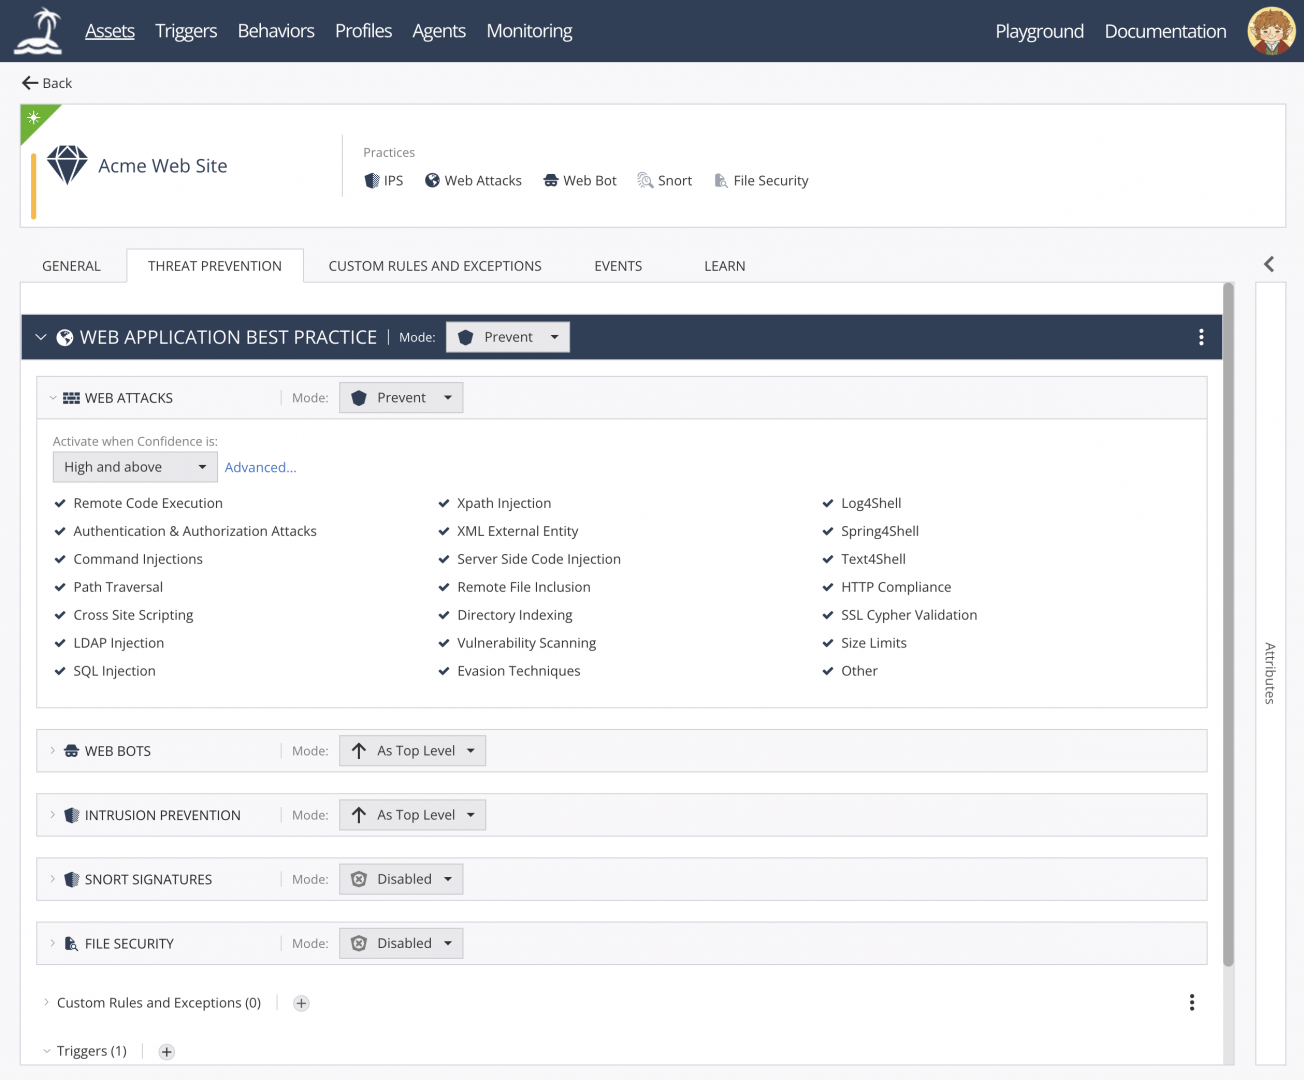Expand the Intrusion Prevention section chevron
This screenshot has height=1080, width=1304.
(53, 815)
